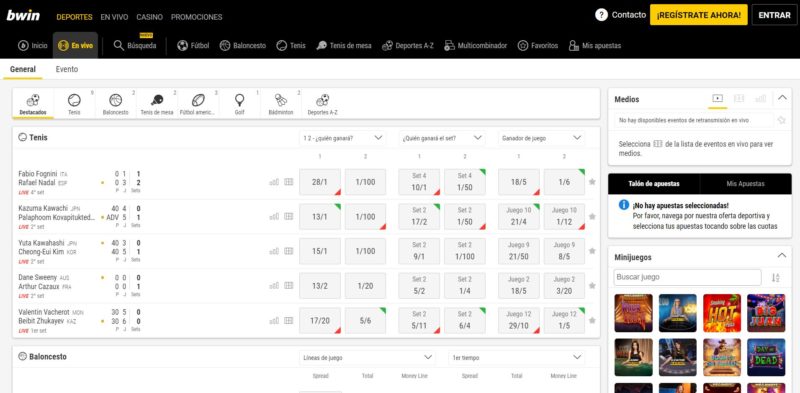Open '¿Quién ganará el set?' market dropdown

(x=442, y=138)
